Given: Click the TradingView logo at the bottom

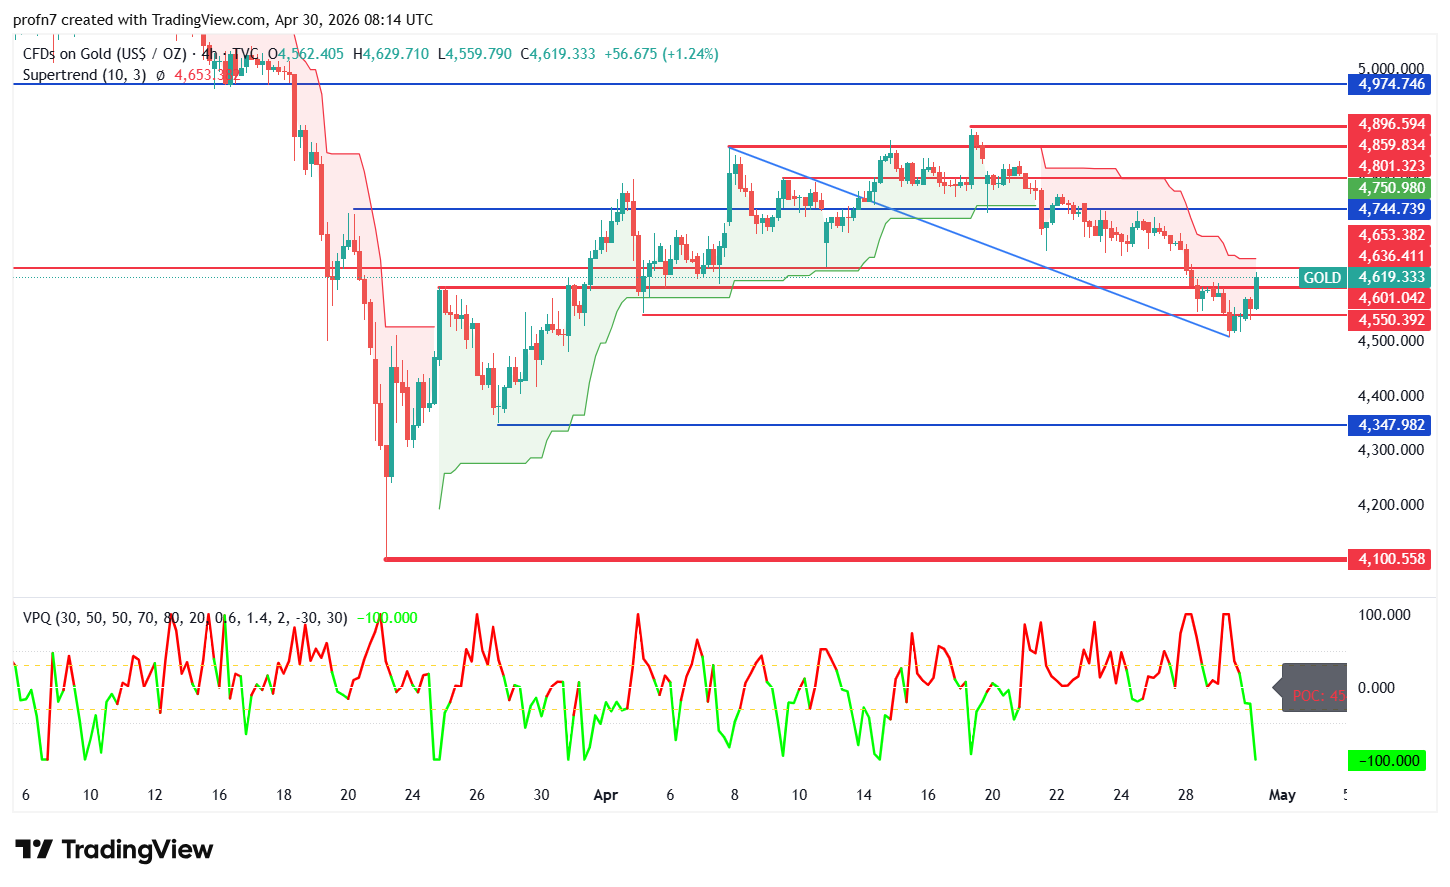Looking at the screenshot, I should (114, 850).
